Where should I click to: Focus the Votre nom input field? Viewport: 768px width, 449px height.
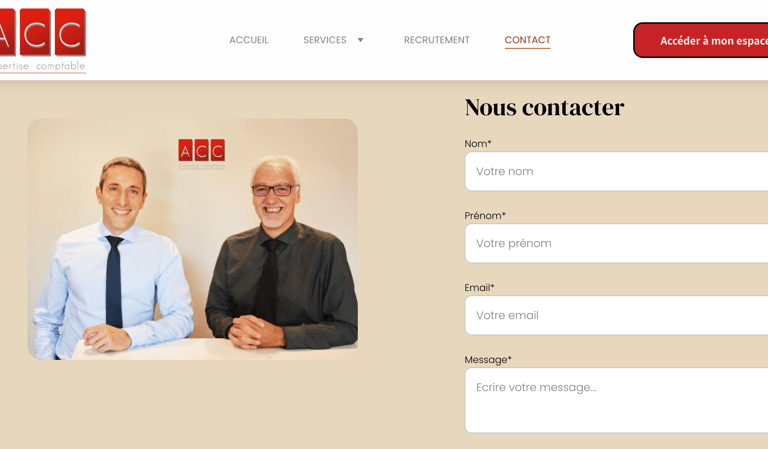pos(616,171)
